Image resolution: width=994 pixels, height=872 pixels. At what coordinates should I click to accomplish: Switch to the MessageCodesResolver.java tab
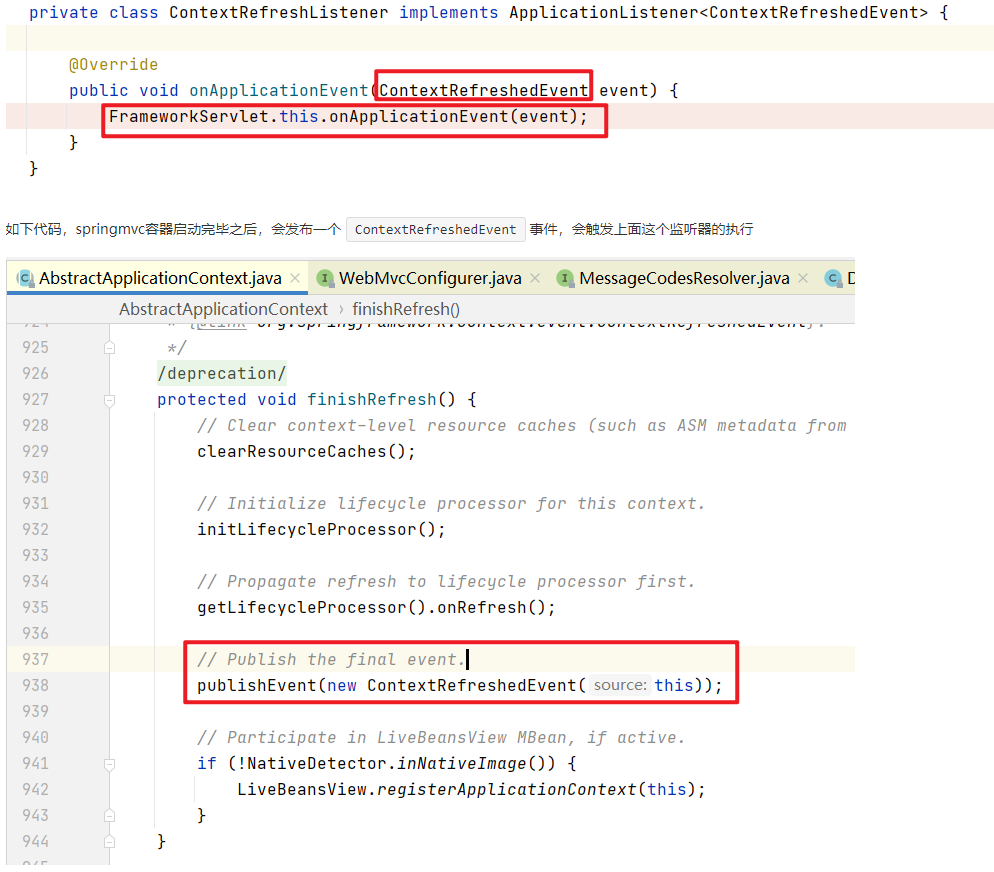pyautogui.click(x=683, y=278)
